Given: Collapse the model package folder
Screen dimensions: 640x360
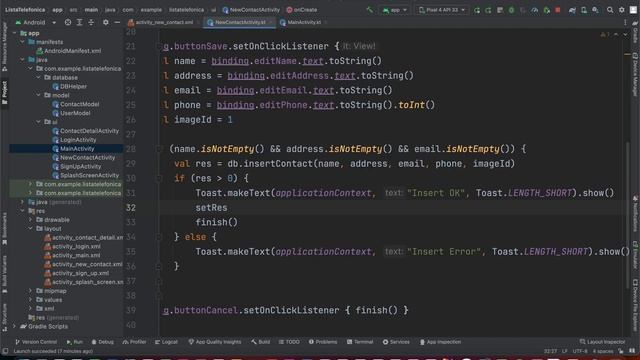Looking at the screenshot, I should coord(38,95).
